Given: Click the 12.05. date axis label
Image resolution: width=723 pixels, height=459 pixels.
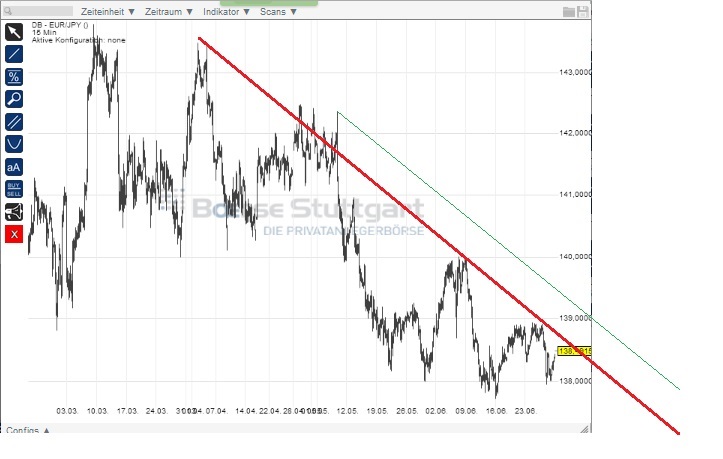Looking at the screenshot, I should [347, 411].
